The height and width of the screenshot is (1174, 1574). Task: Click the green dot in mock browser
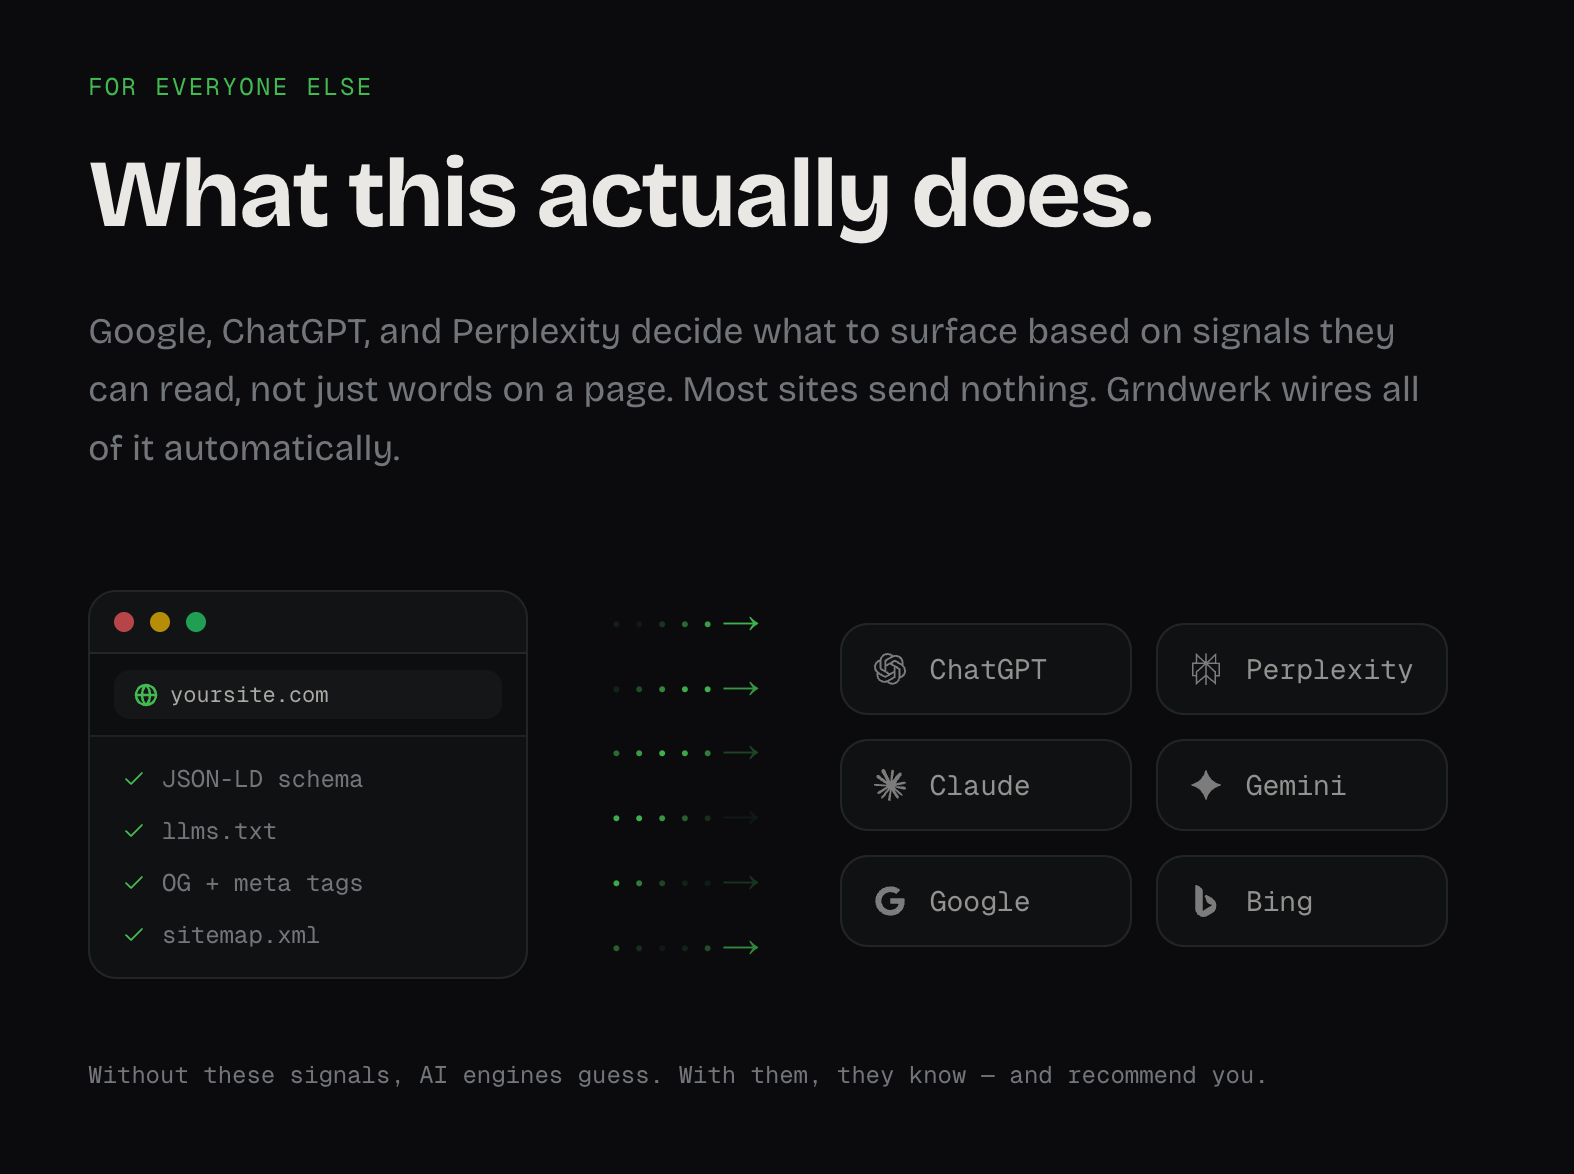[196, 622]
